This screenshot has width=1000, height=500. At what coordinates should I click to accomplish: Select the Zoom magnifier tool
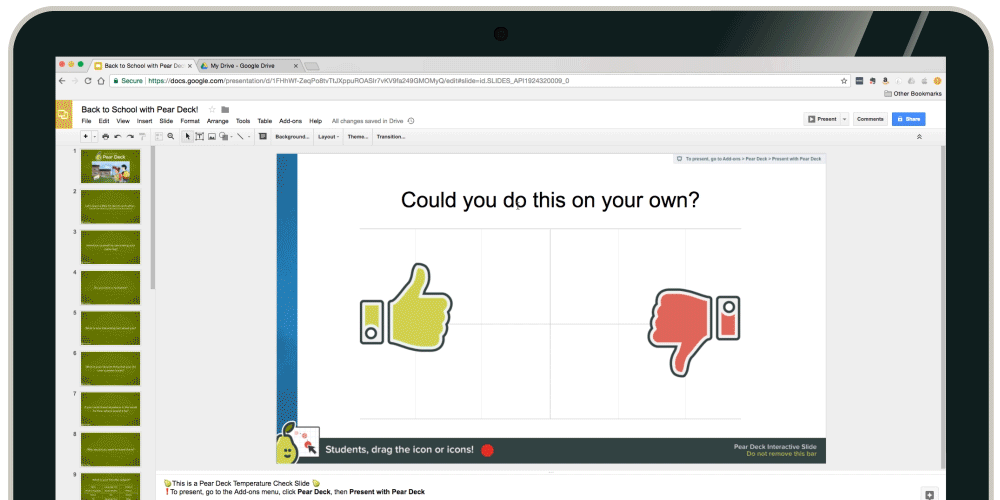171,136
